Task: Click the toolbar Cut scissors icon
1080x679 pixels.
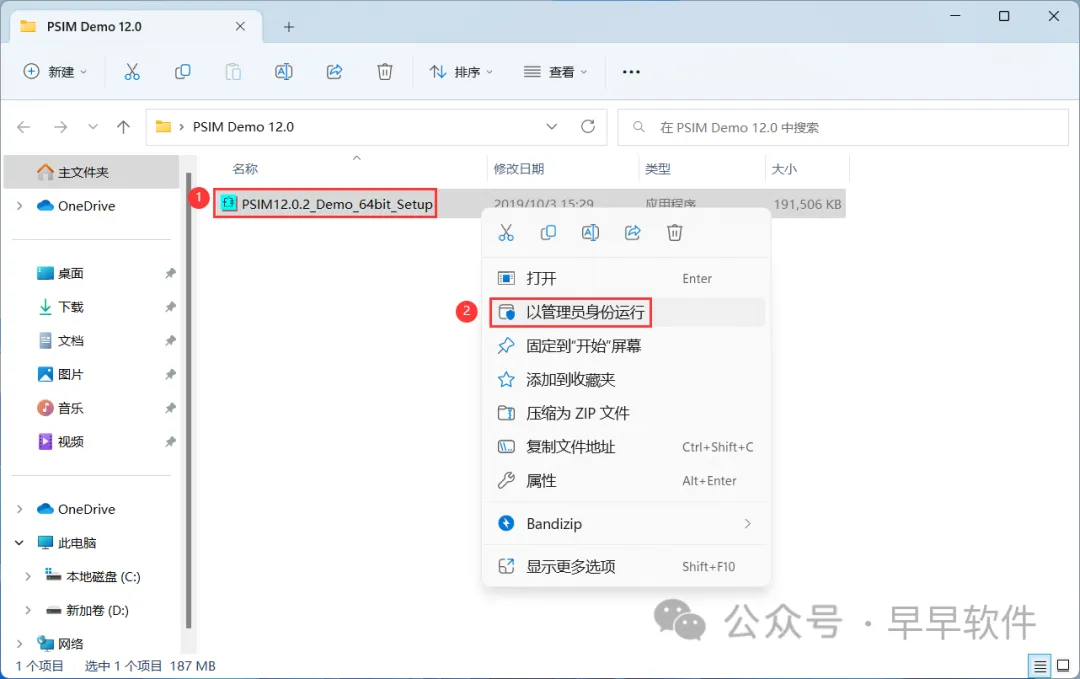Action: coord(132,72)
